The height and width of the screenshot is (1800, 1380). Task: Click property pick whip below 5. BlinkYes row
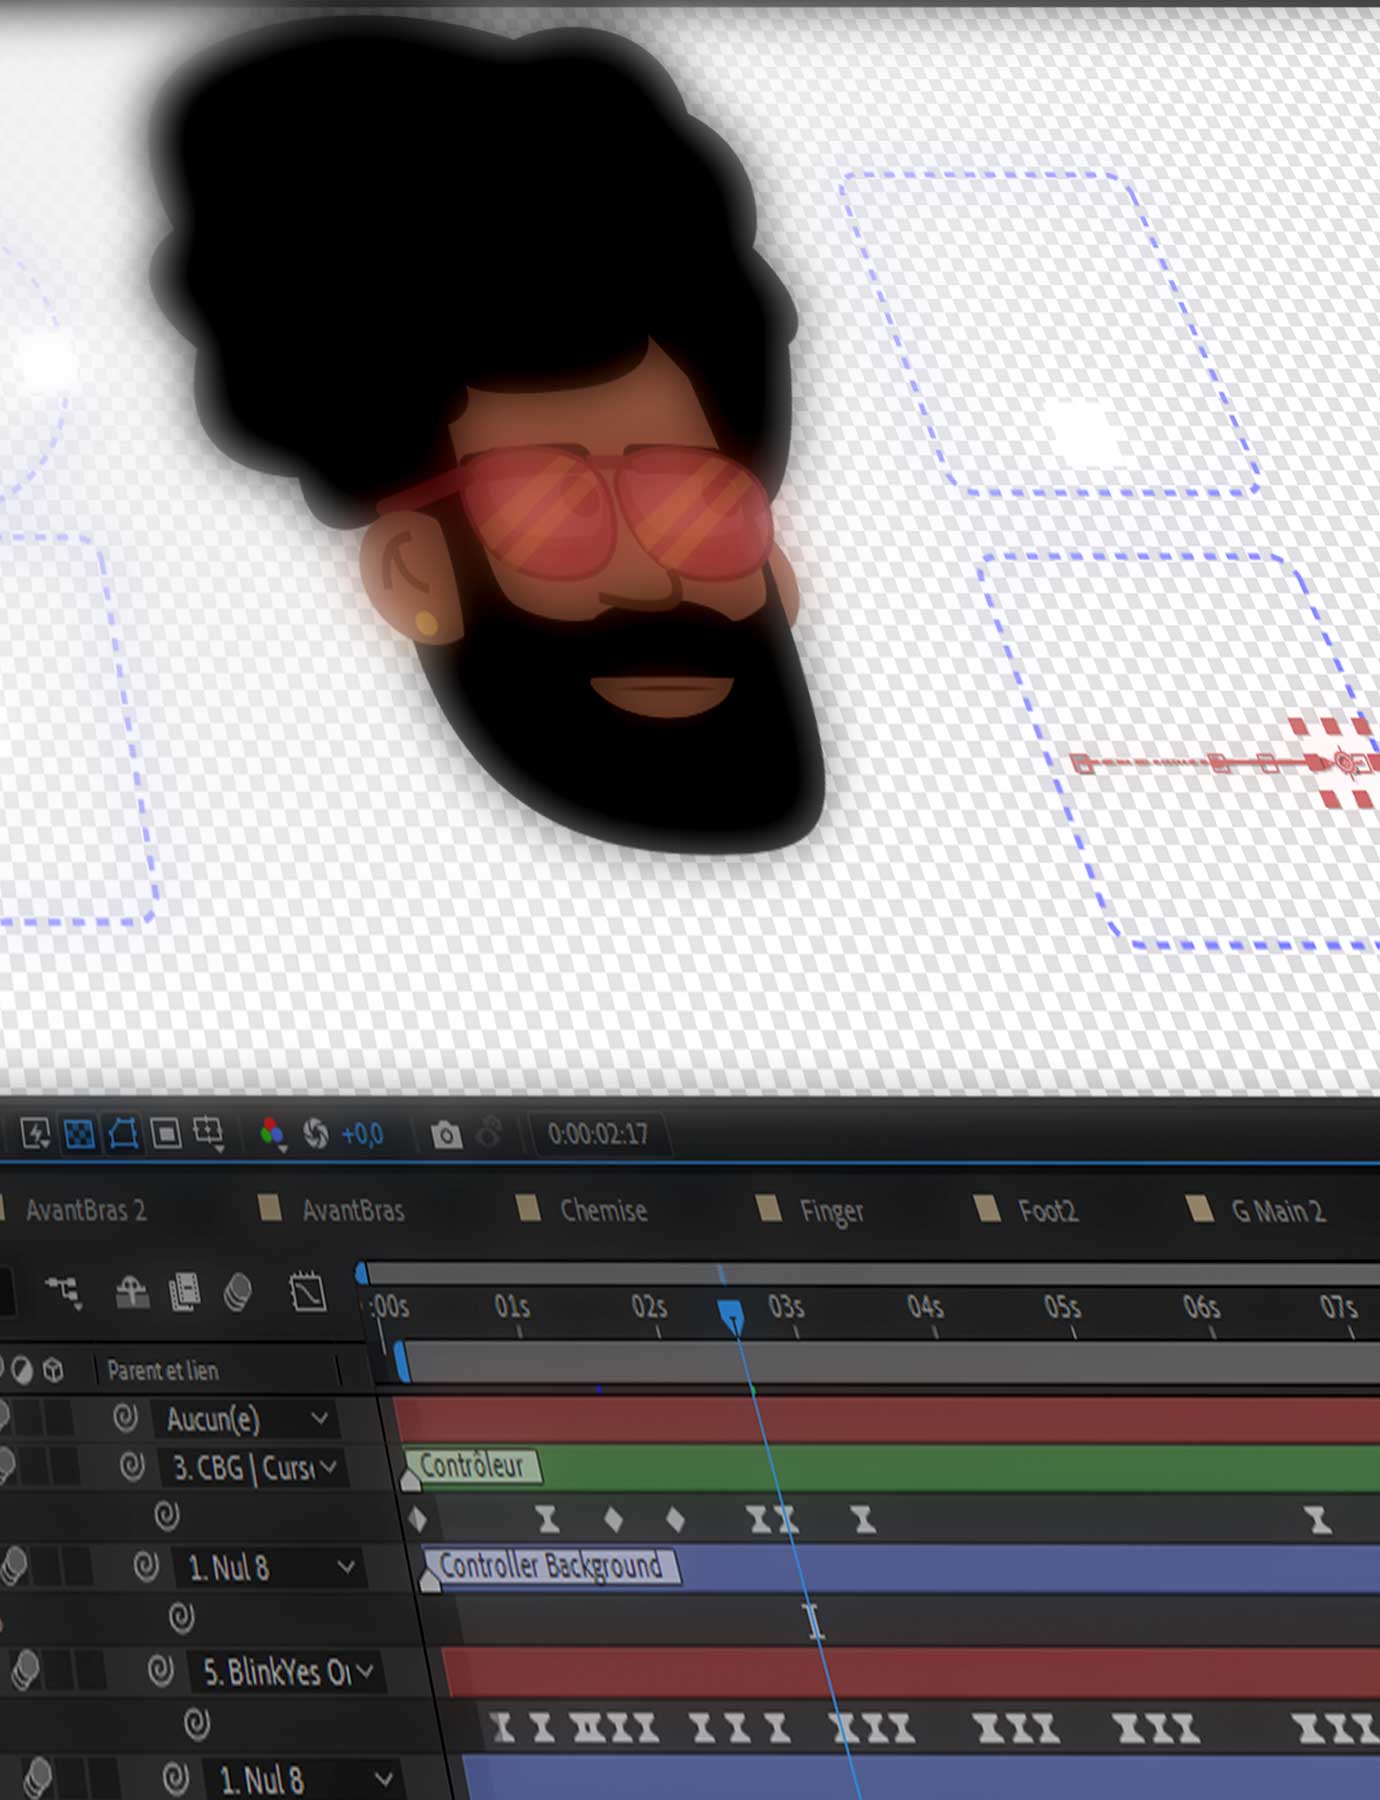(197, 1723)
